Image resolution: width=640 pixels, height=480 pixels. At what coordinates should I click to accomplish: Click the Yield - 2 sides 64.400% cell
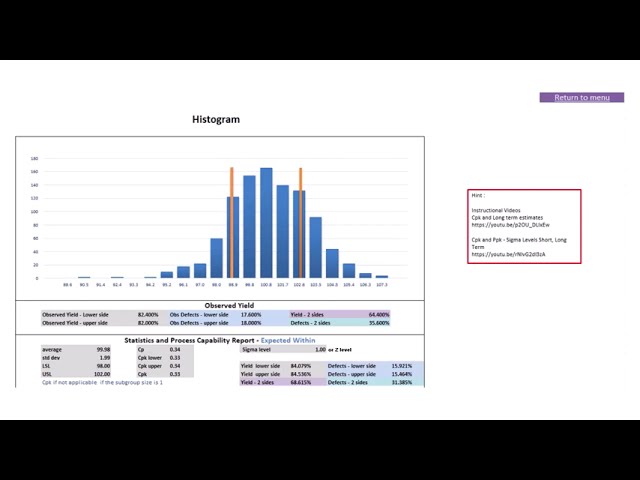coord(379,315)
